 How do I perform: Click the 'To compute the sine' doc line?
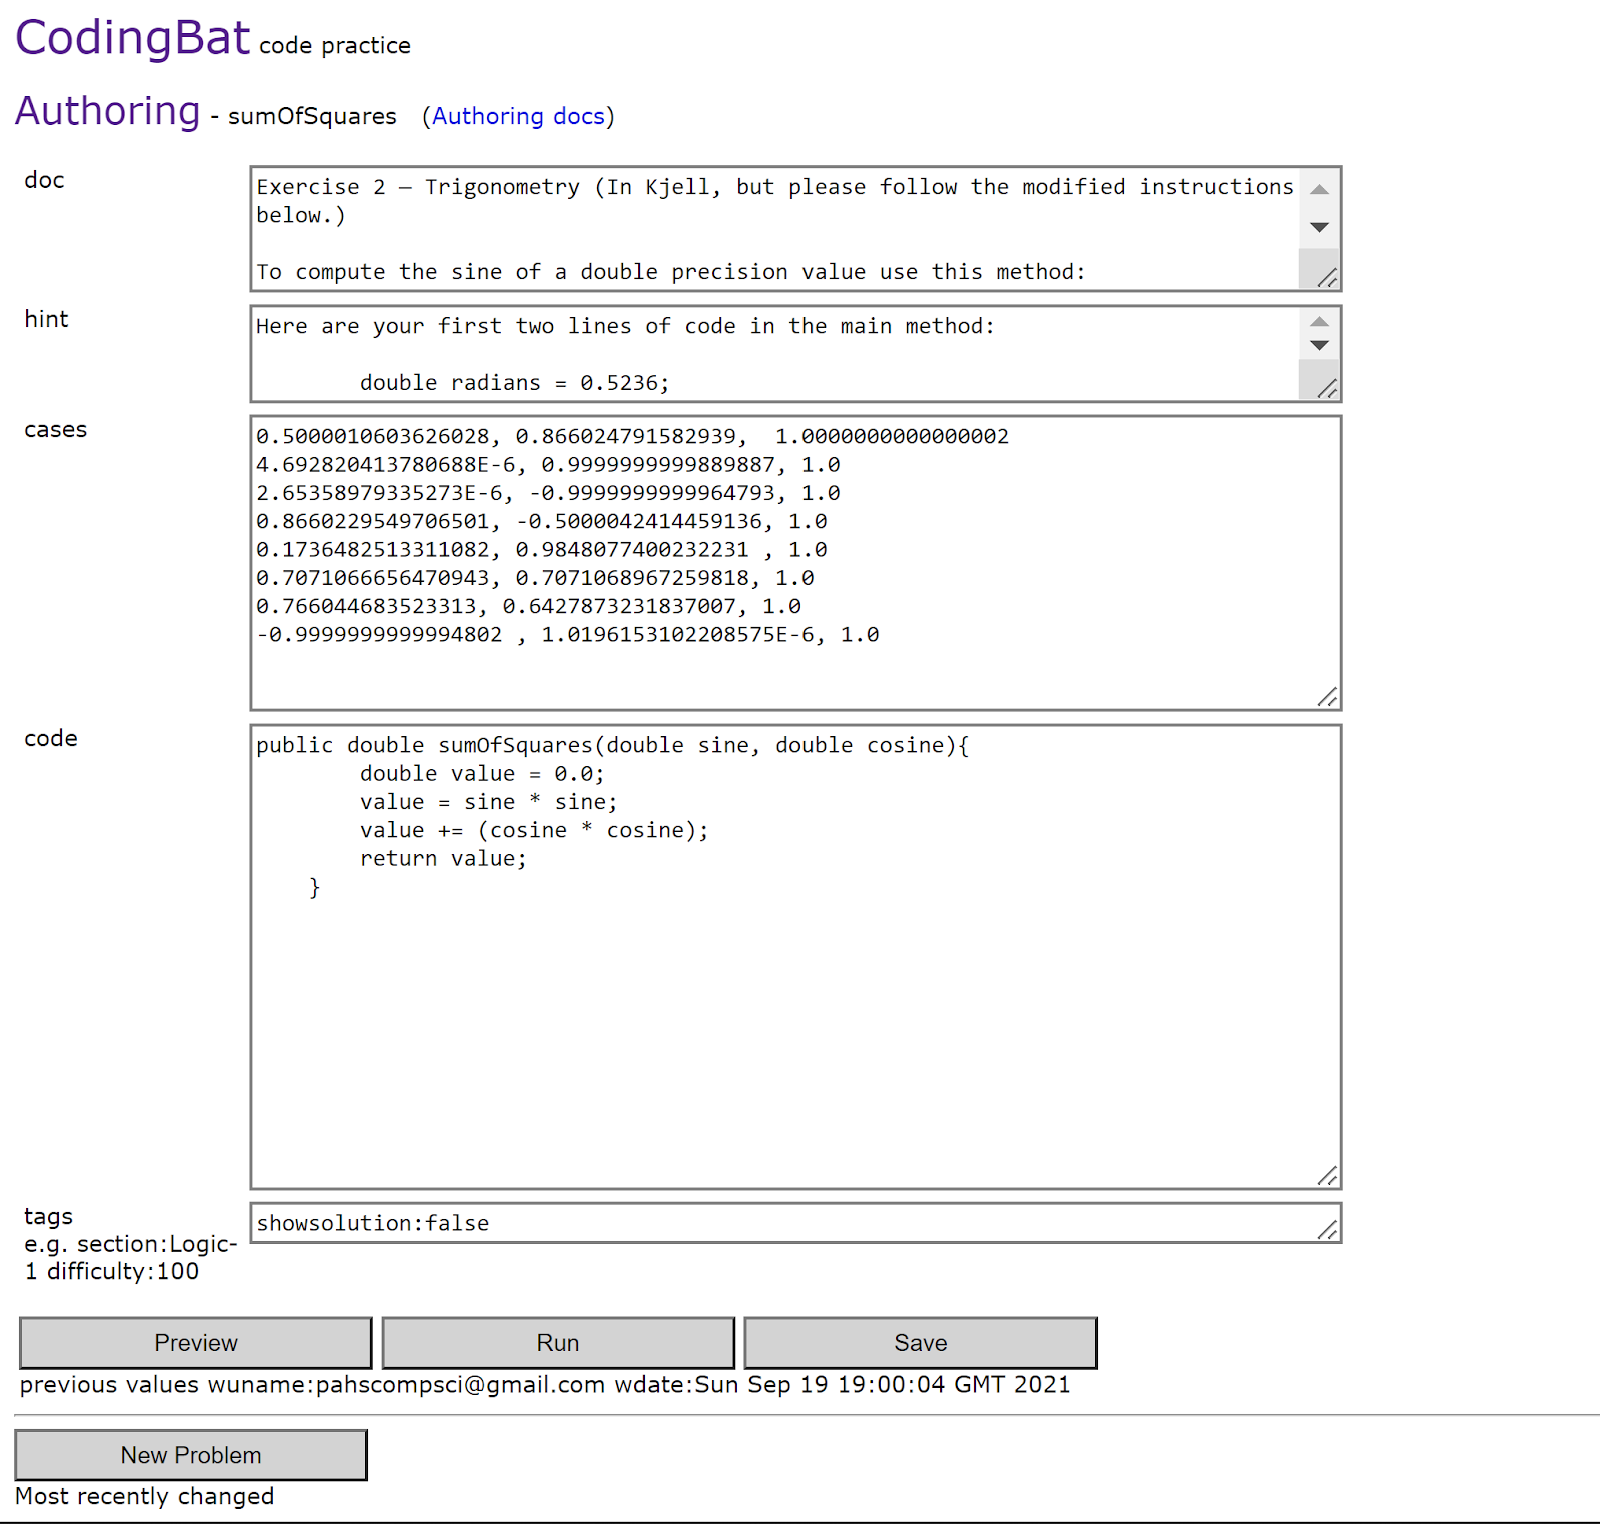pyautogui.click(x=670, y=272)
